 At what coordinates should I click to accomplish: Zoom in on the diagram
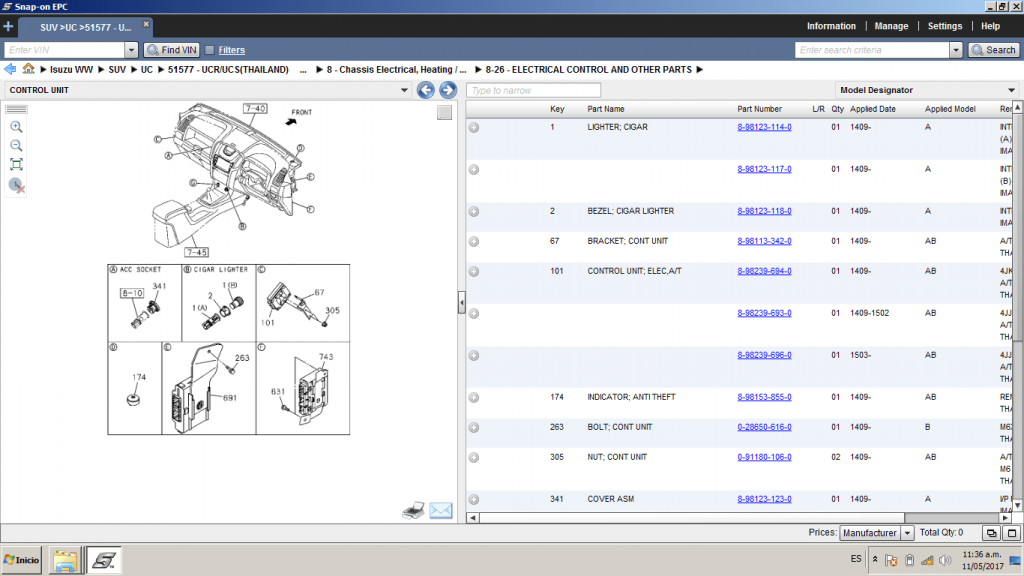[x=16, y=127]
